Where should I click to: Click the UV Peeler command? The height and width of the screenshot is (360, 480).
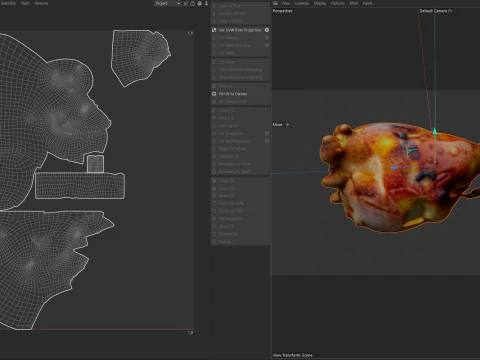point(227,62)
